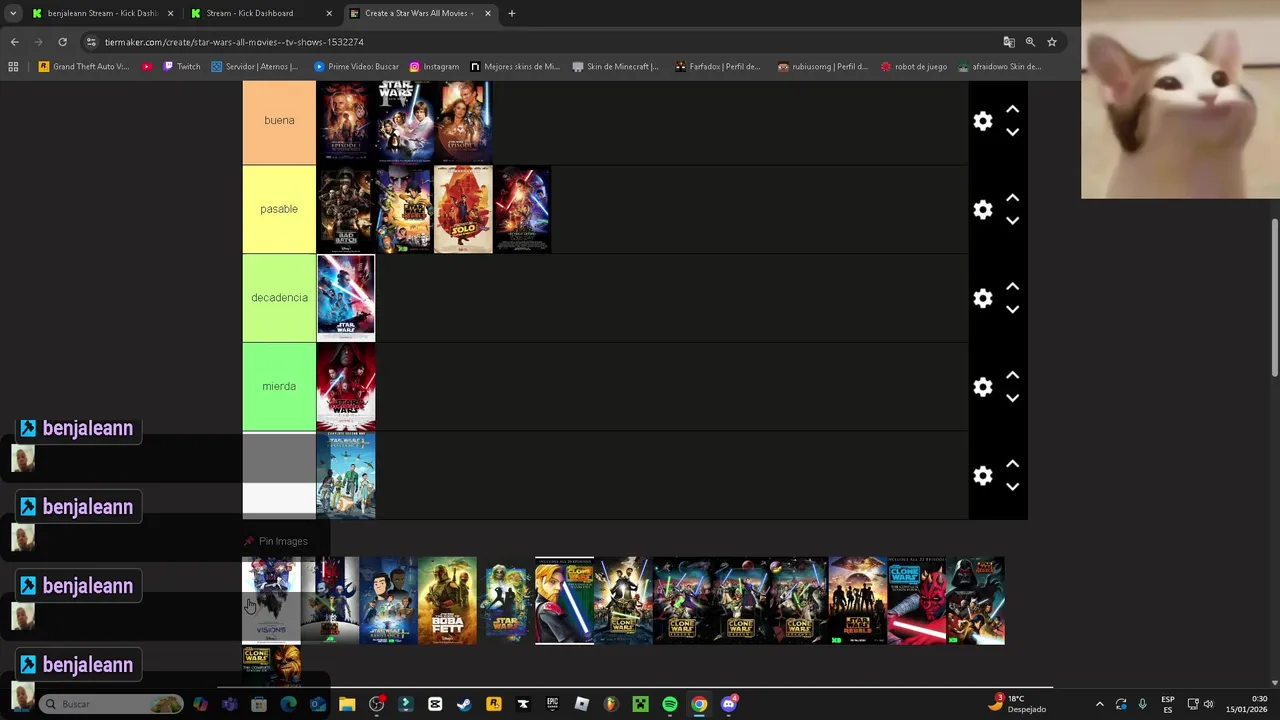Image resolution: width=1280 pixels, height=720 pixels.
Task: Move the decadencia tier down with its arrow
Action: point(1012,310)
